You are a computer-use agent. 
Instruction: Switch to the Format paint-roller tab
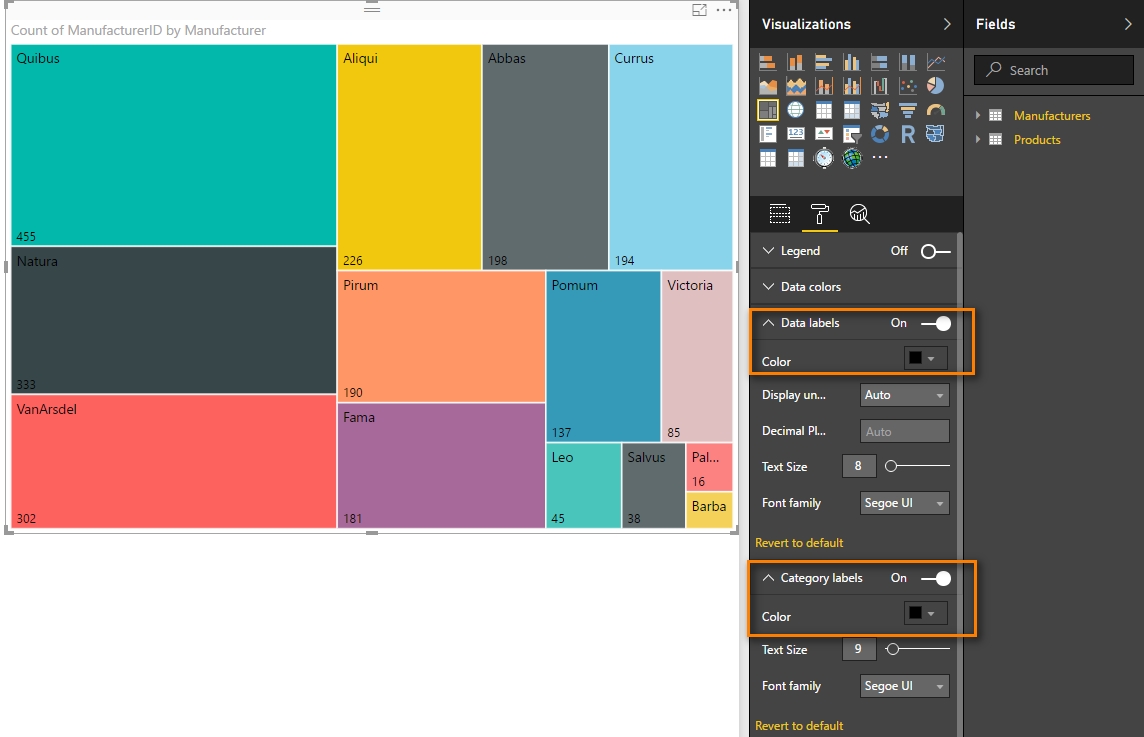coord(819,214)
